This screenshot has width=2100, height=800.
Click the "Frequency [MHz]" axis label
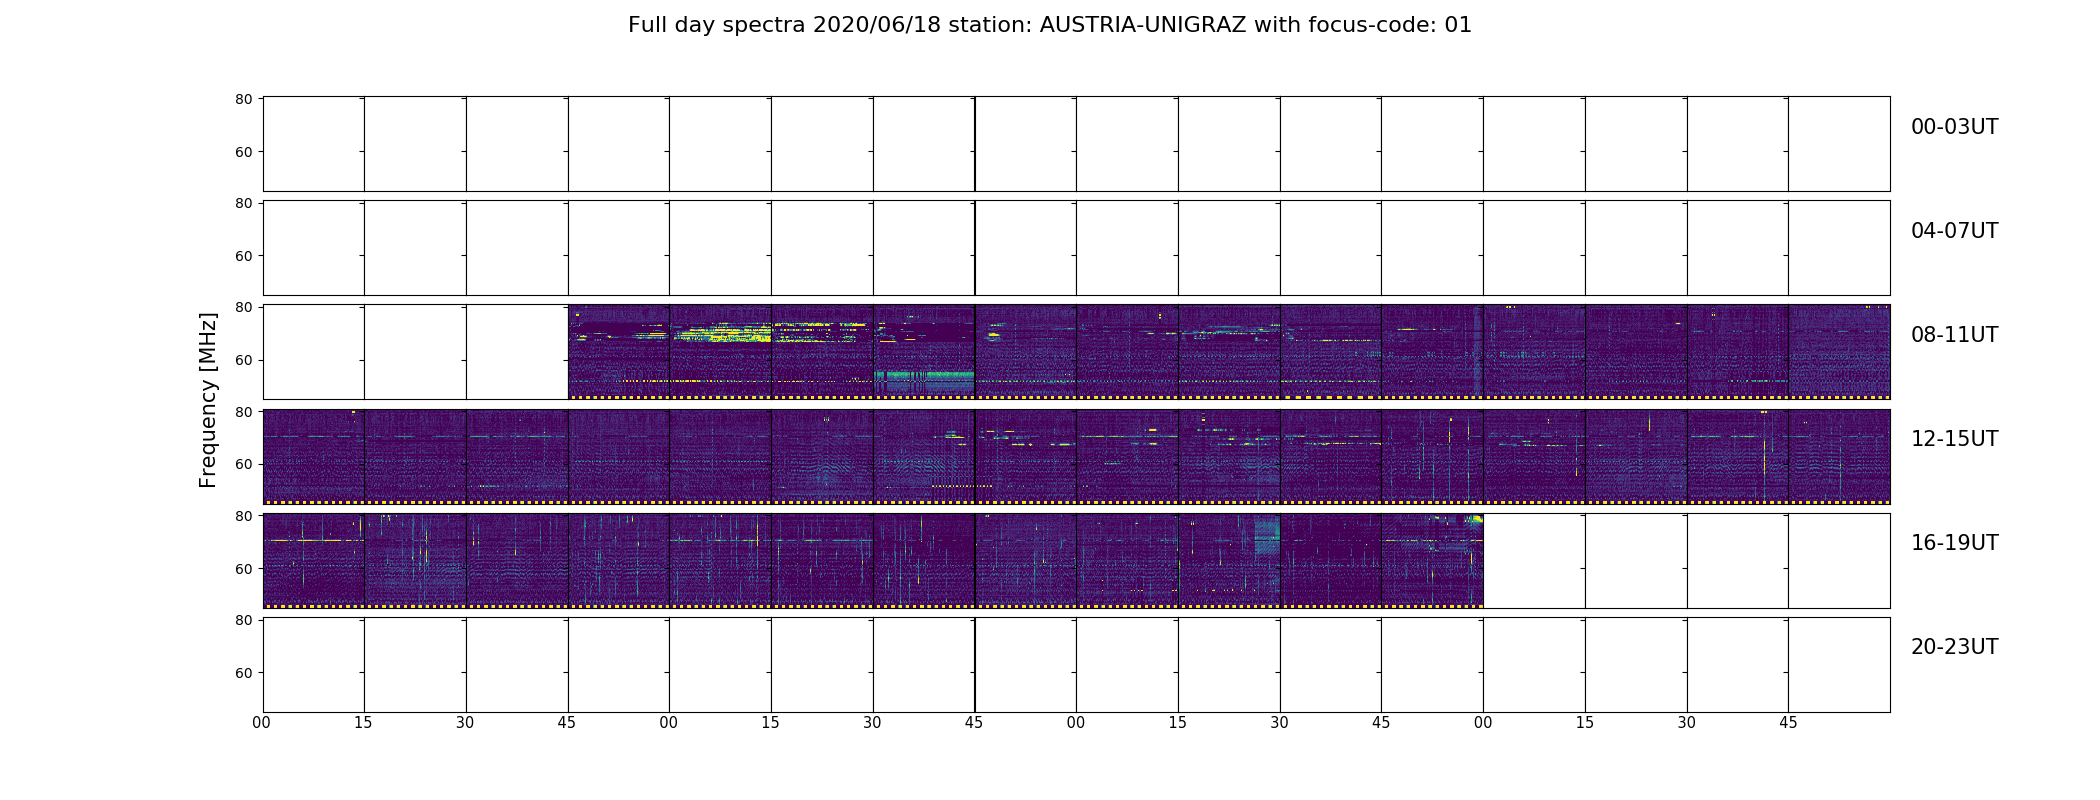(x=208, y=400)
